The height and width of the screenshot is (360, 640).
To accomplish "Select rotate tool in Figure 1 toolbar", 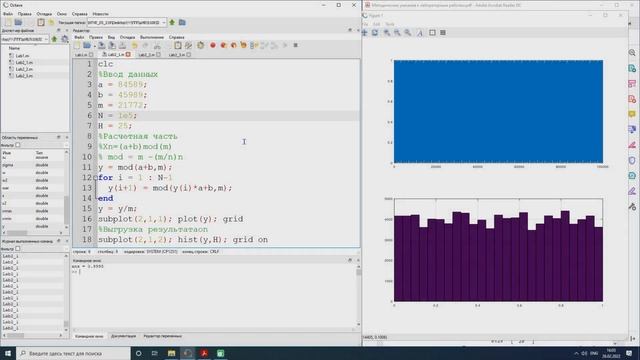I will pos(375,33).
